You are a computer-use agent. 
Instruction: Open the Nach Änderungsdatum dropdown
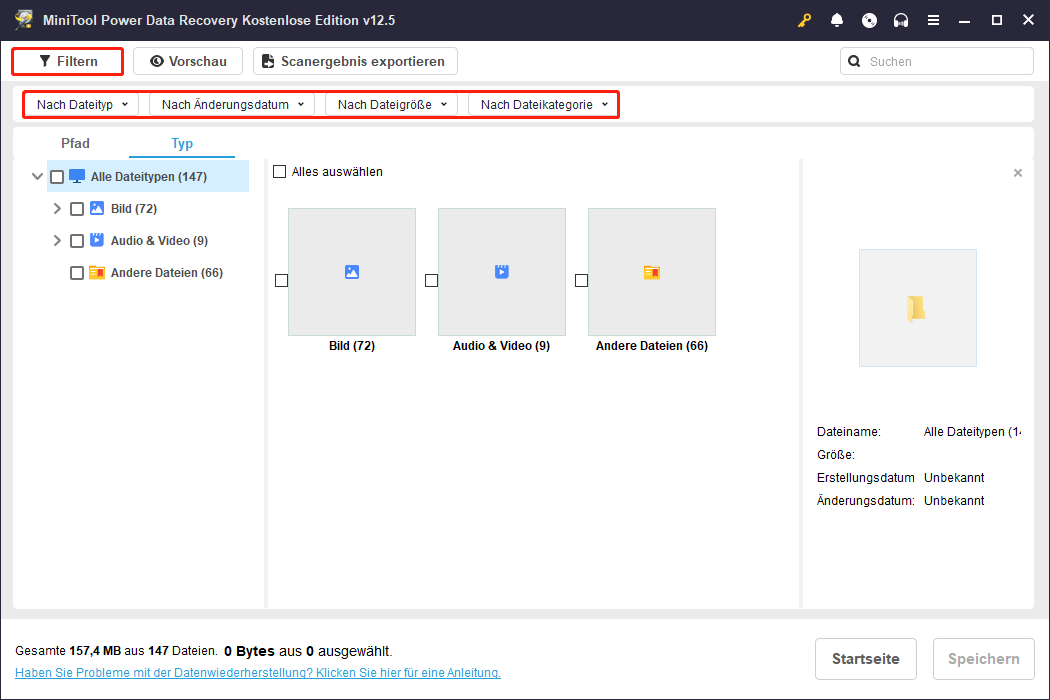click(232, 104)
